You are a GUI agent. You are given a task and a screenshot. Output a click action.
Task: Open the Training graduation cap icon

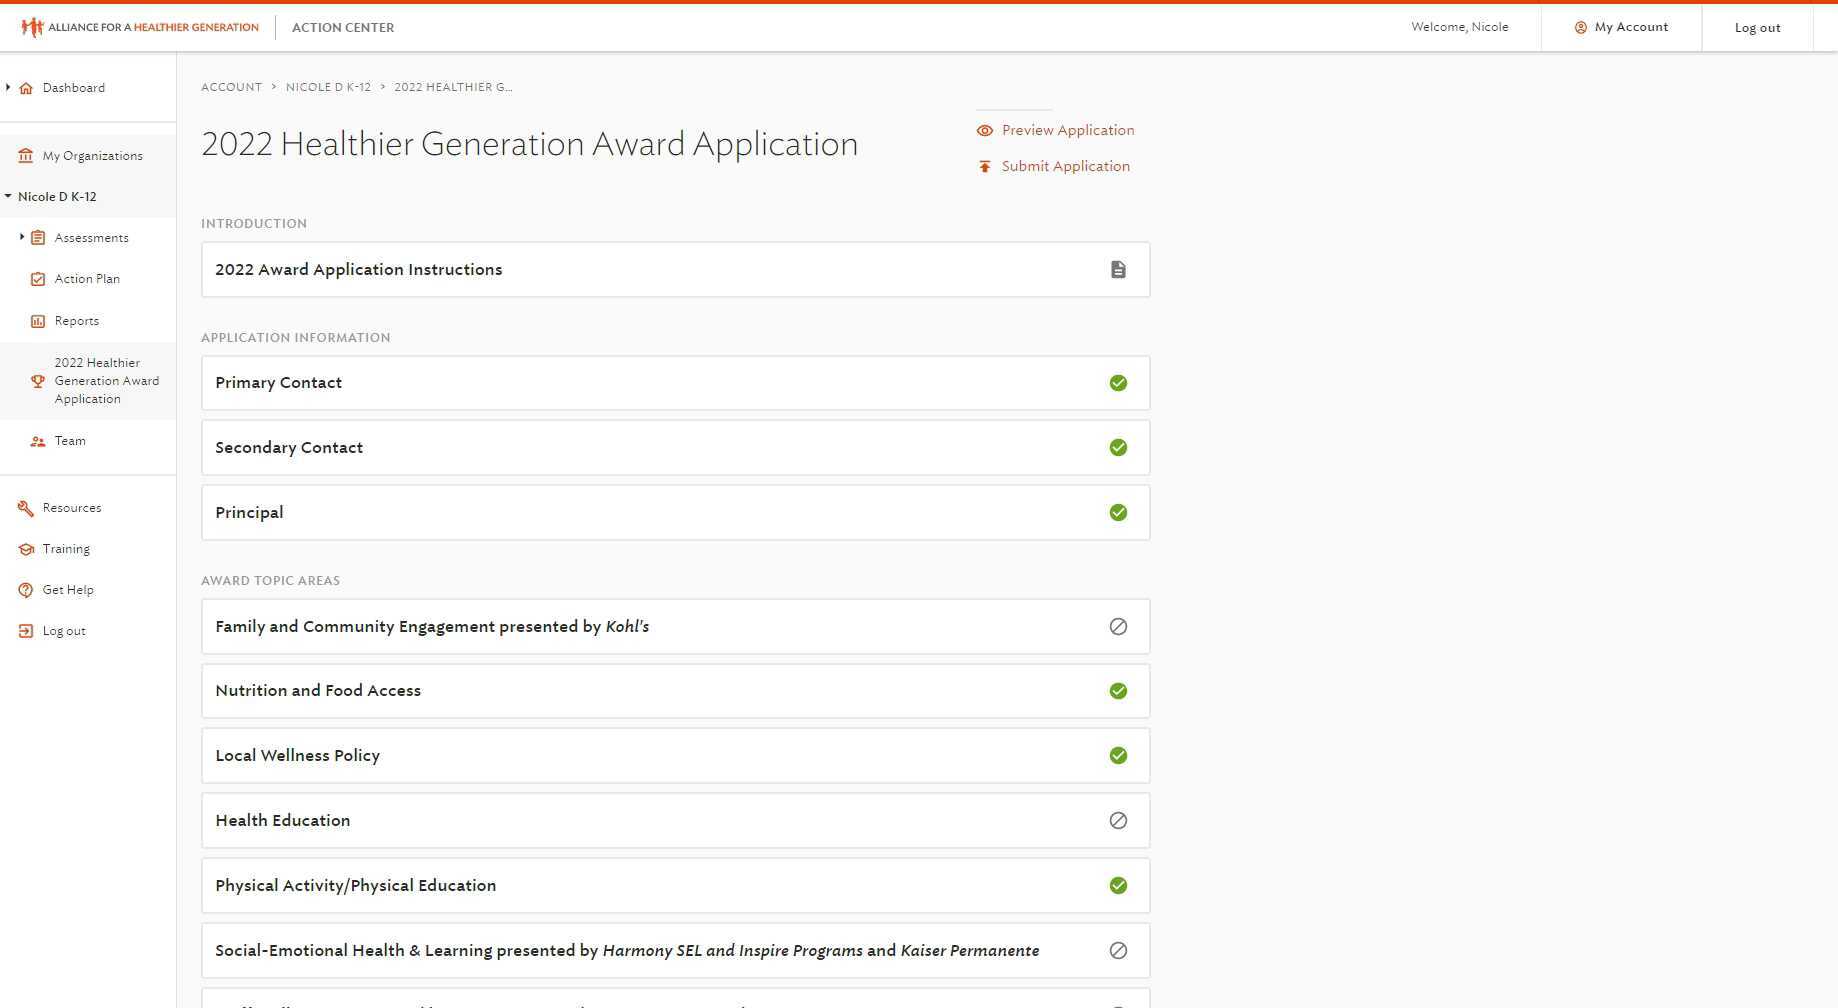(x=25, y=549)
